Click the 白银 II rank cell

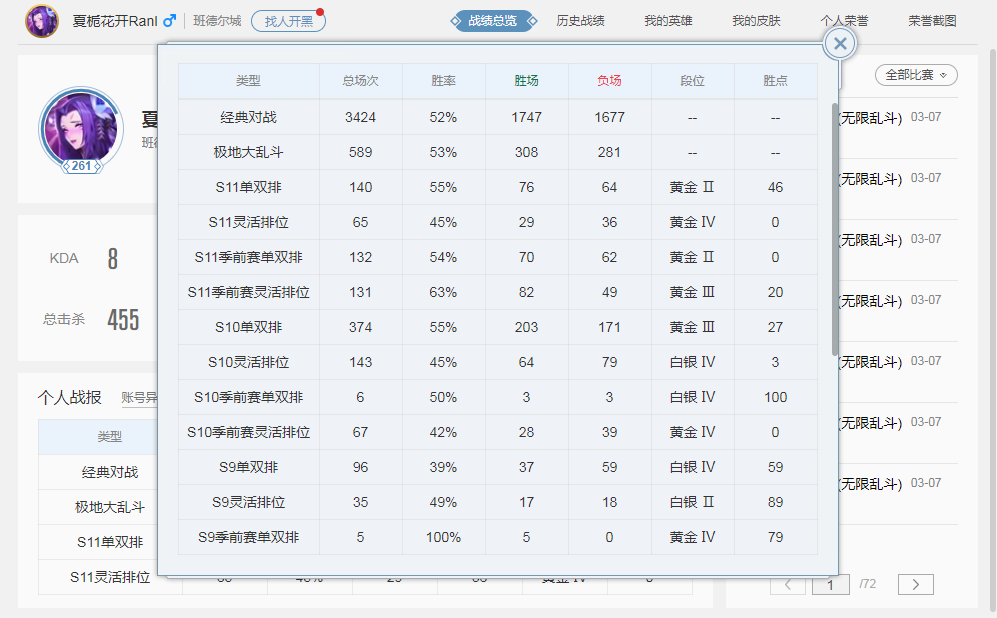point(692,502)
